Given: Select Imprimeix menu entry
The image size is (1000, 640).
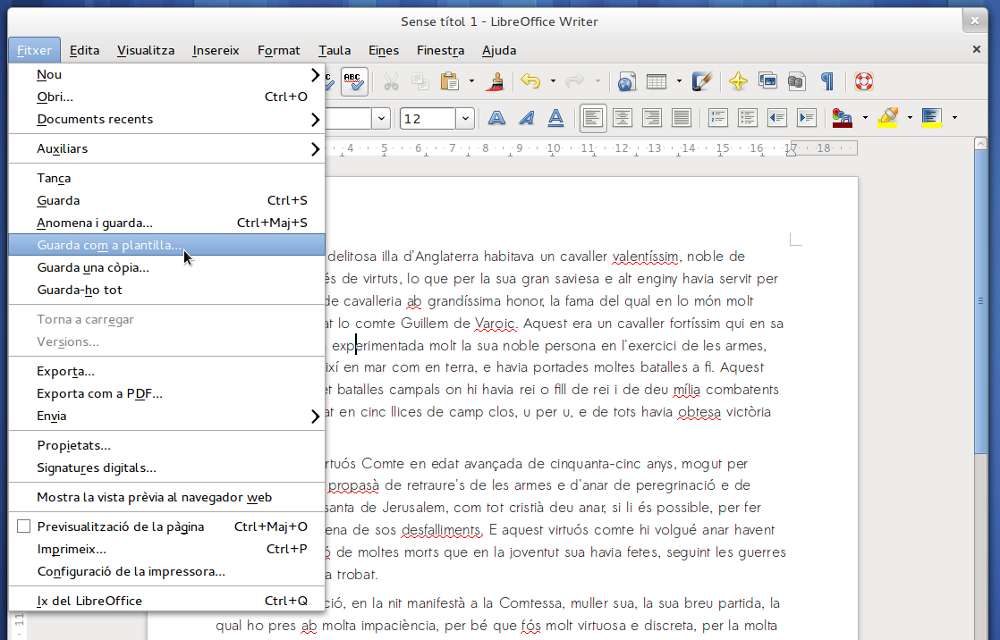Looking at the screenshot, I should 167,549.
